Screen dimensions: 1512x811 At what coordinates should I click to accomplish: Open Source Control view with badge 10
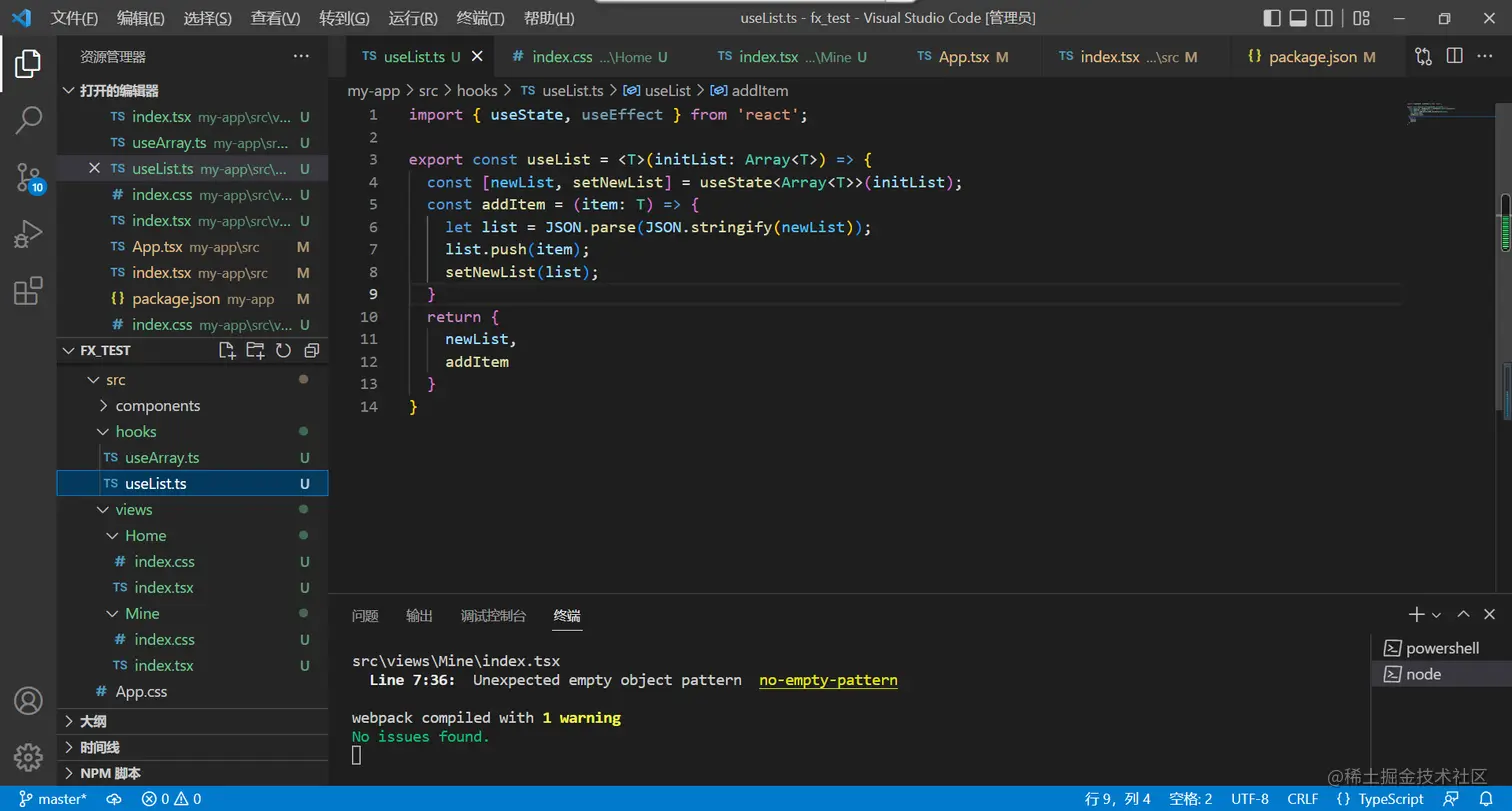(x=28, y=178)
